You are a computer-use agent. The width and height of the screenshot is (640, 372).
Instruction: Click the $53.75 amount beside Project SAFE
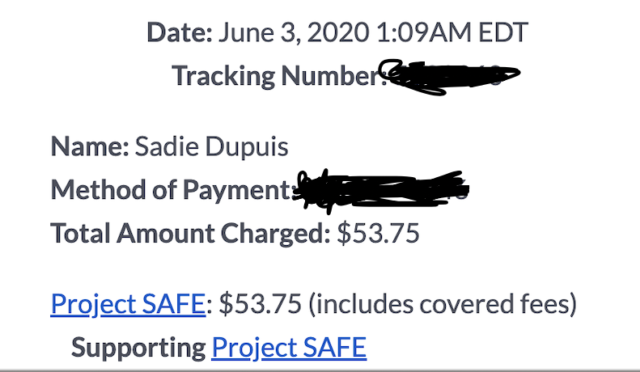tap(260, 304)
